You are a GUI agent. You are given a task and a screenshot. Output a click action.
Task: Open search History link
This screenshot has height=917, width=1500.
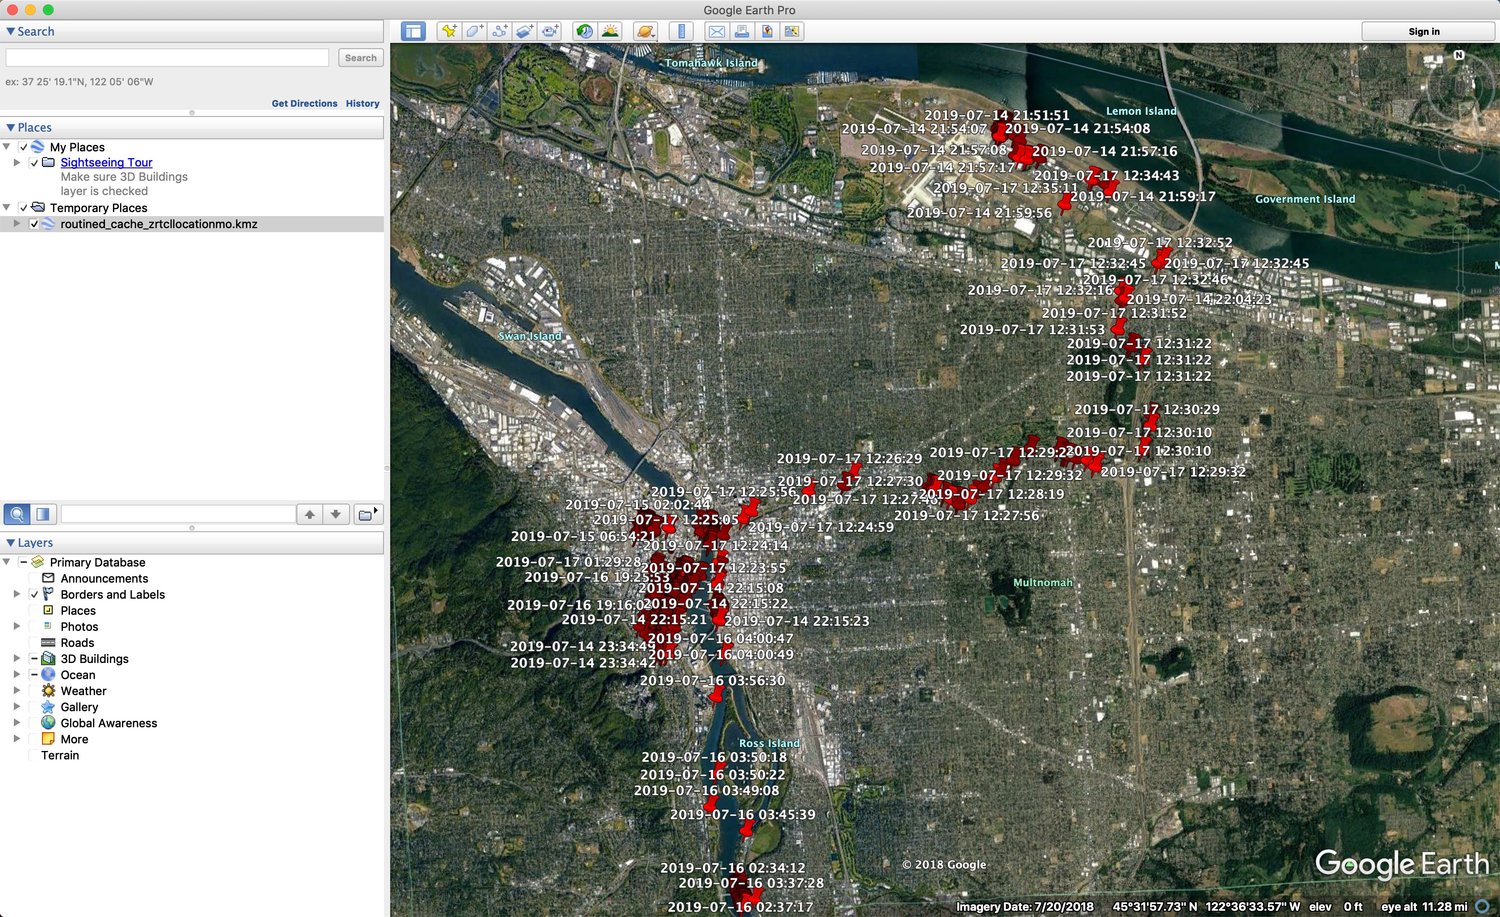click(x=363, y=103)
